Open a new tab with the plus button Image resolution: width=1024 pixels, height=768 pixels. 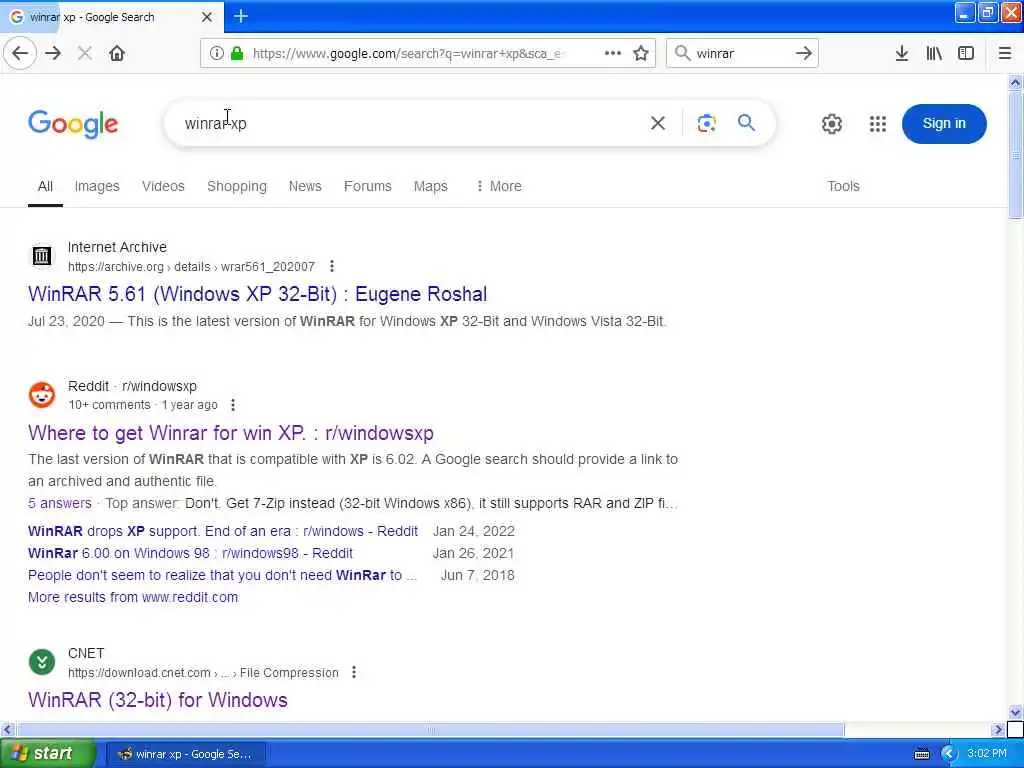pos(241,16)
